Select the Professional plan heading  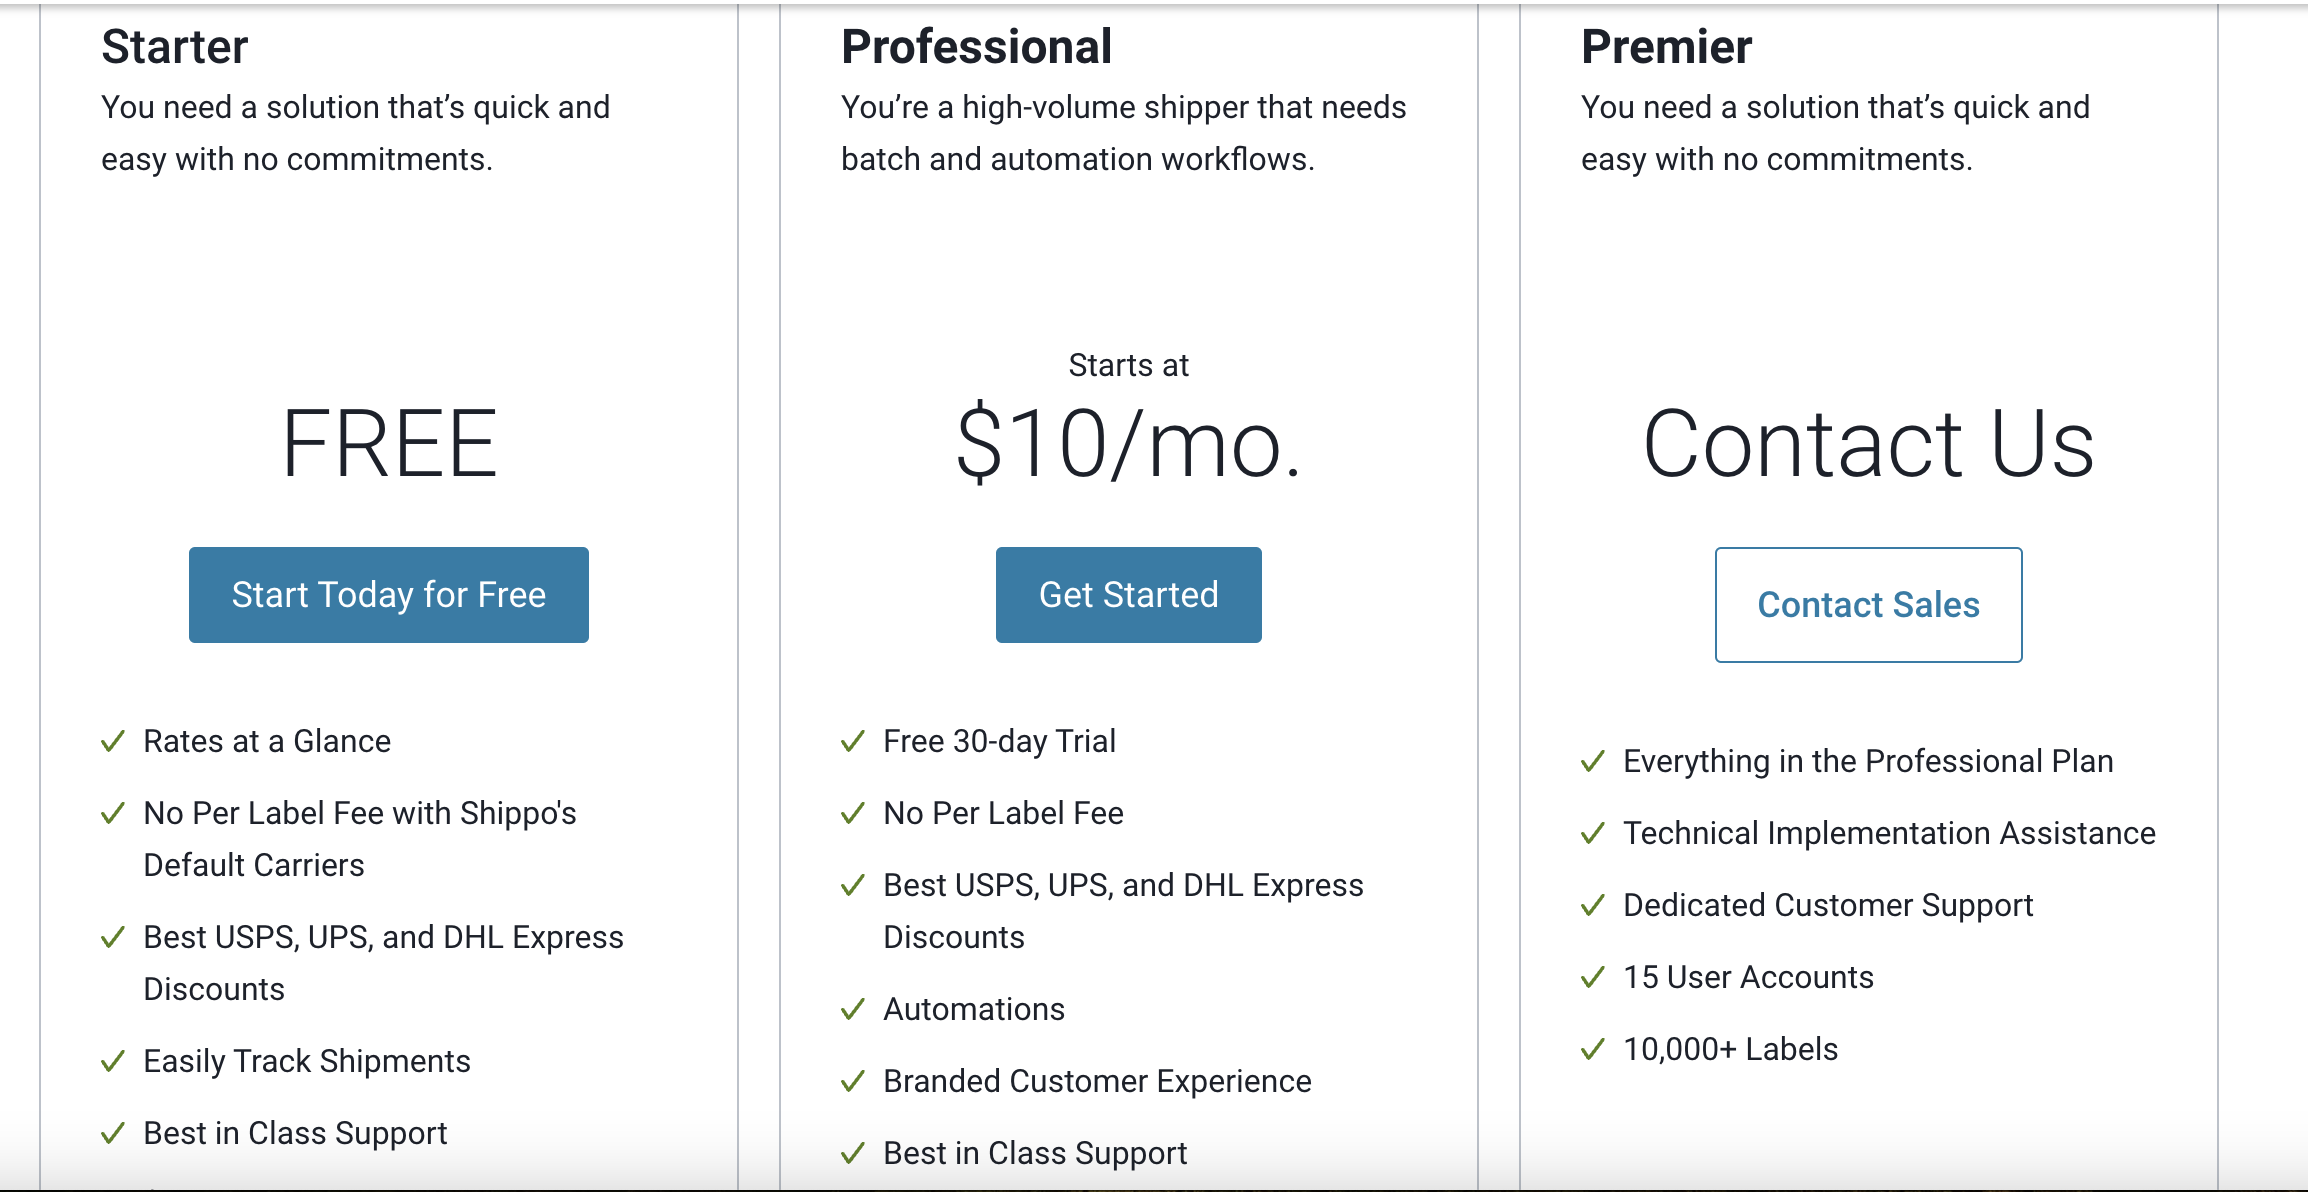point(975,46)
